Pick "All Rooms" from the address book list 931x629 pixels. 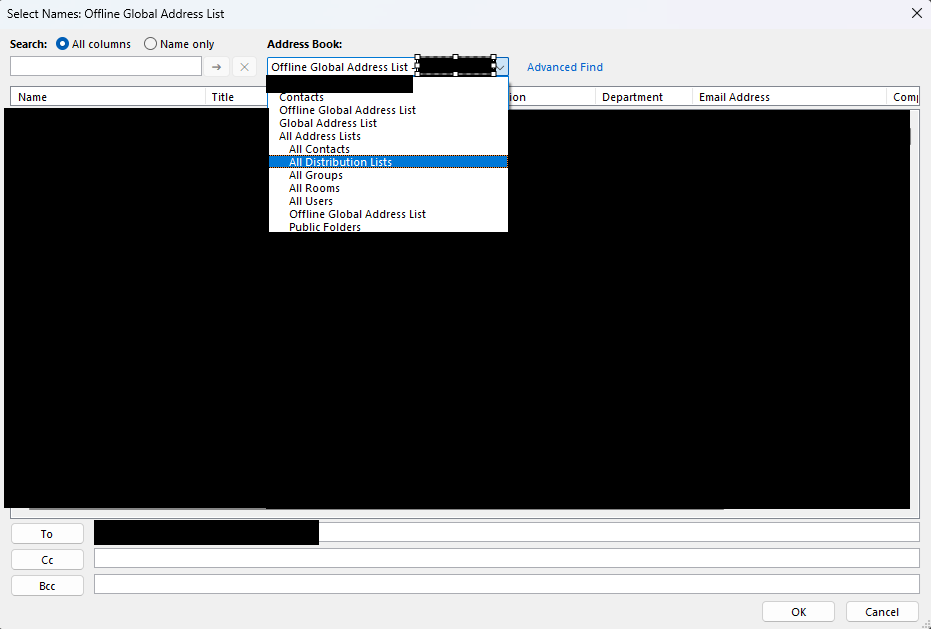(x=313, y=188)
